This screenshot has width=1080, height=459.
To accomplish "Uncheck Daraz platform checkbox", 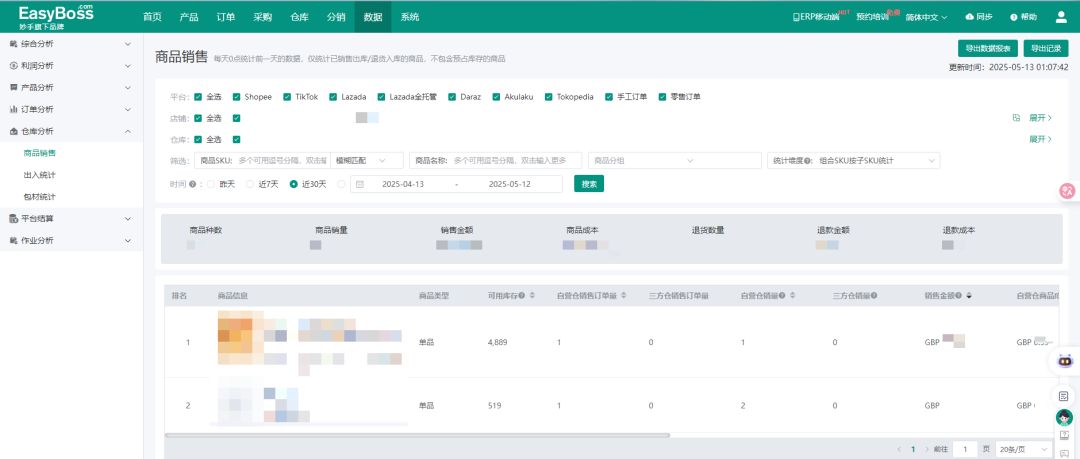I will (453, 96).
